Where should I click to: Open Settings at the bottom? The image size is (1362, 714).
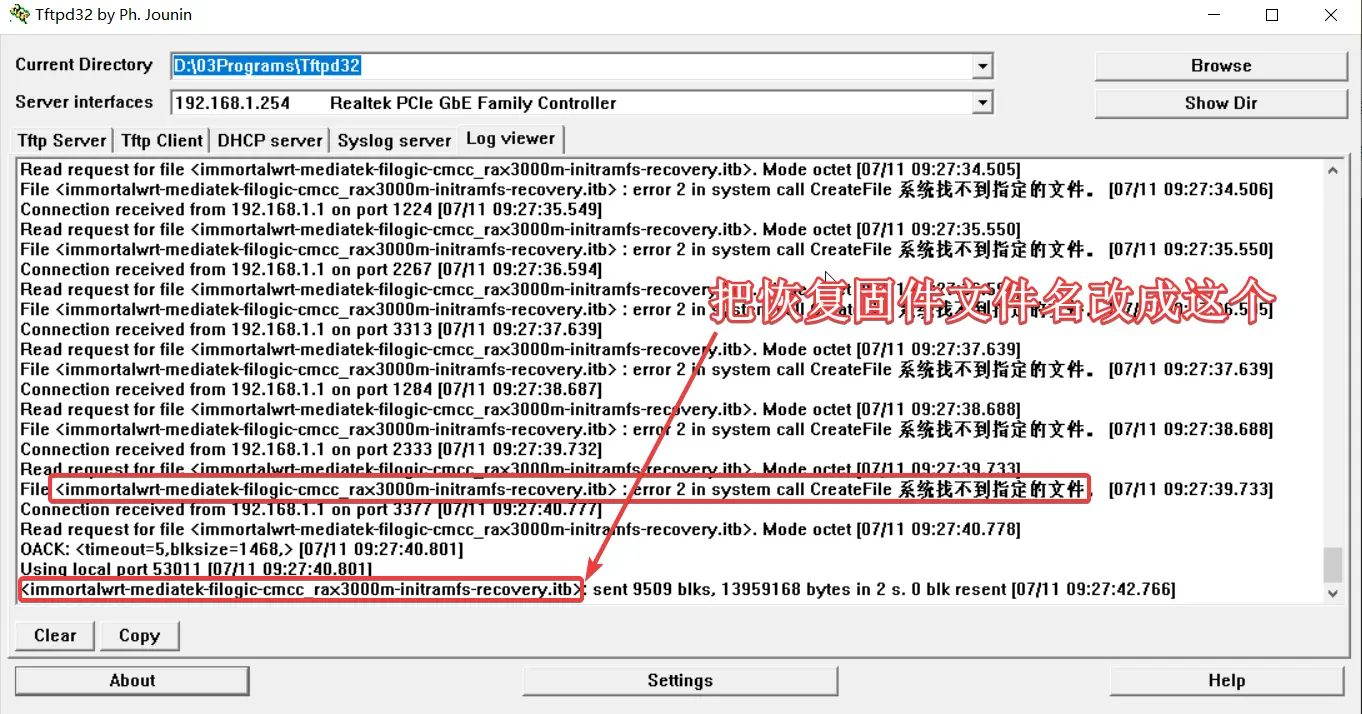click(x=680, y=681)
